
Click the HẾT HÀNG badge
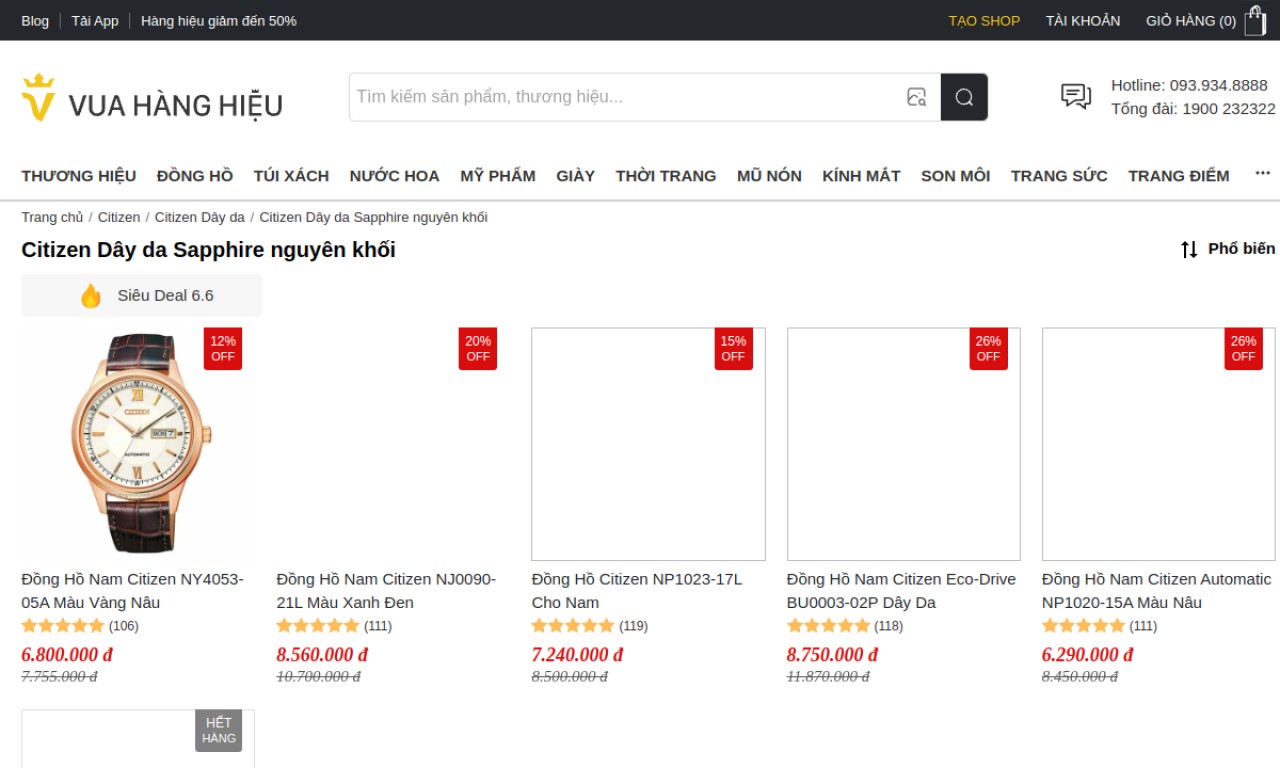click(x=219, y=731)
